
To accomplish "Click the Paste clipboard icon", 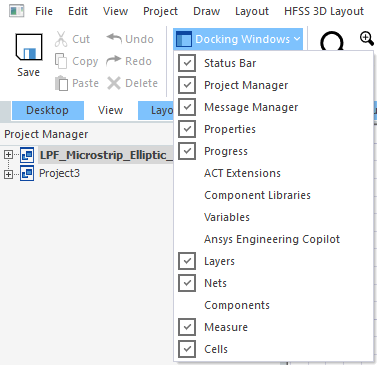I will pos(61,83).
